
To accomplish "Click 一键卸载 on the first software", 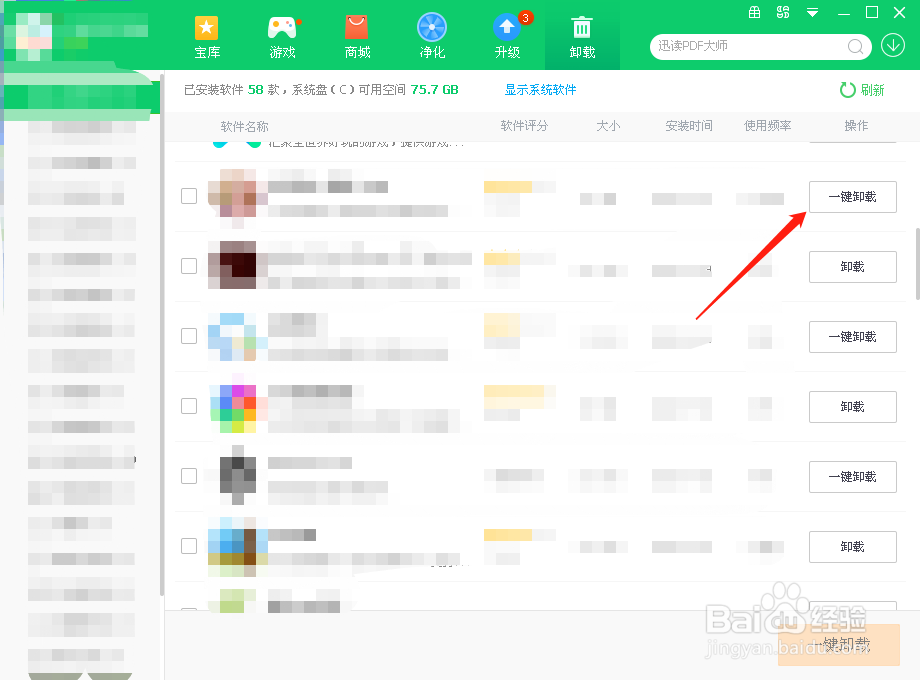I will pyautogui.click(x=852, y=196).
